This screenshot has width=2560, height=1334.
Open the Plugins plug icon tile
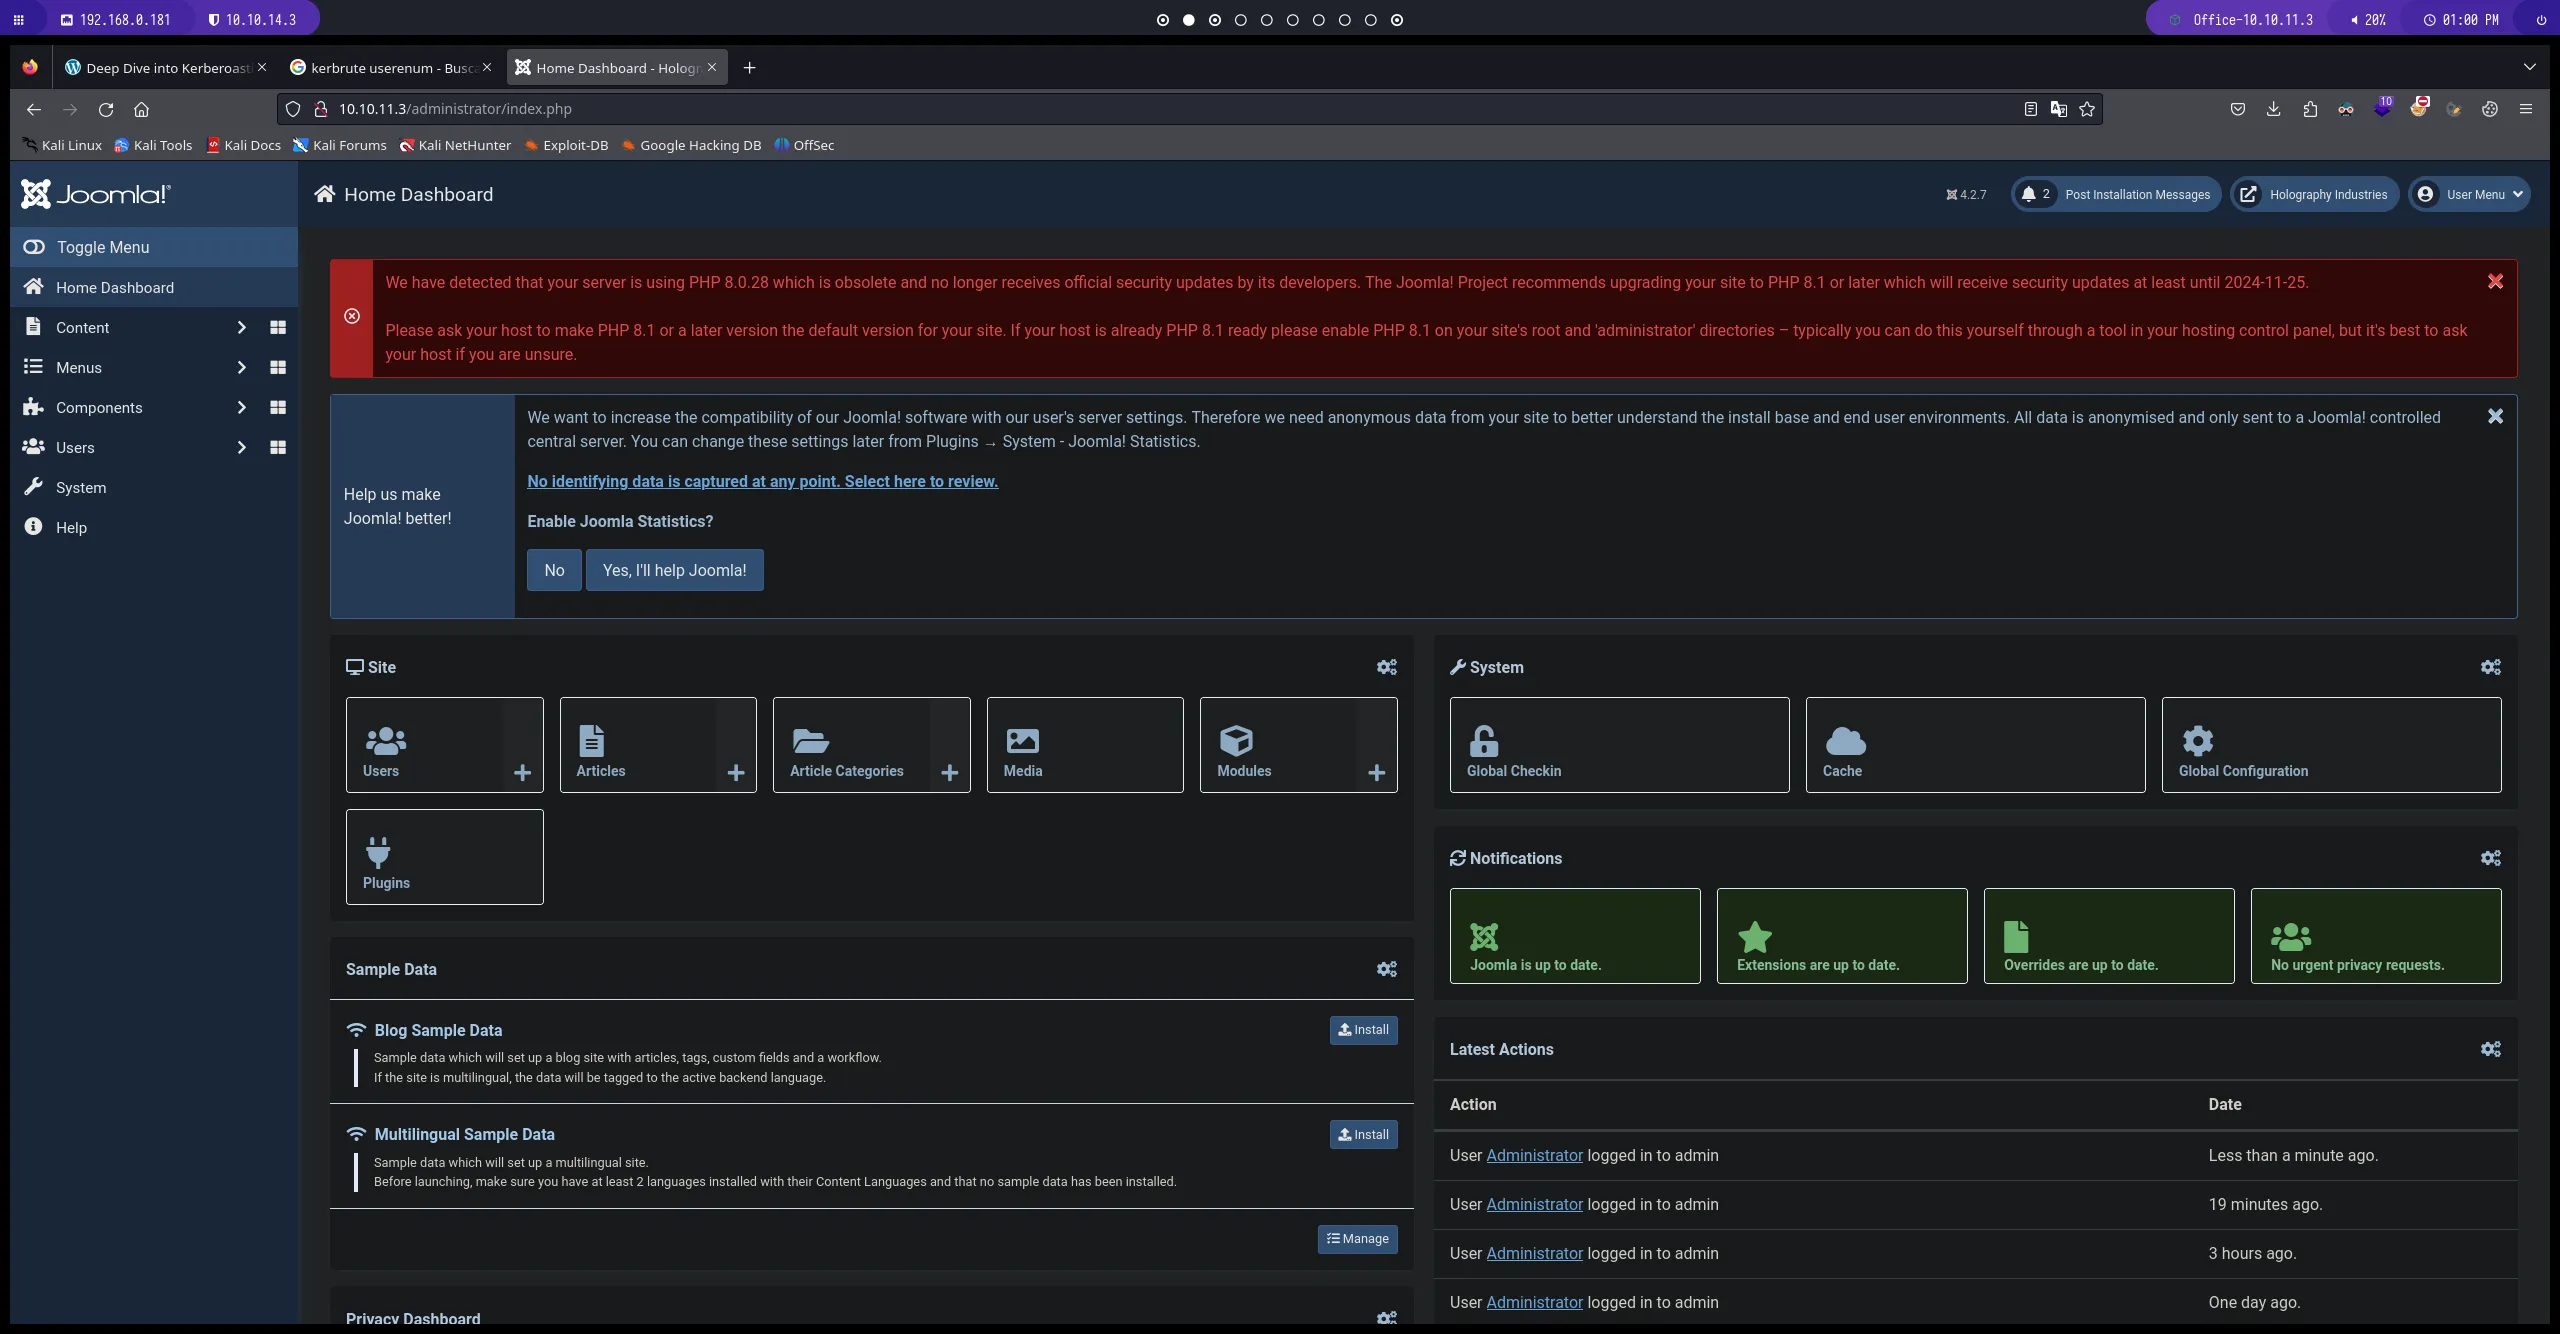[x=378, y=852]
